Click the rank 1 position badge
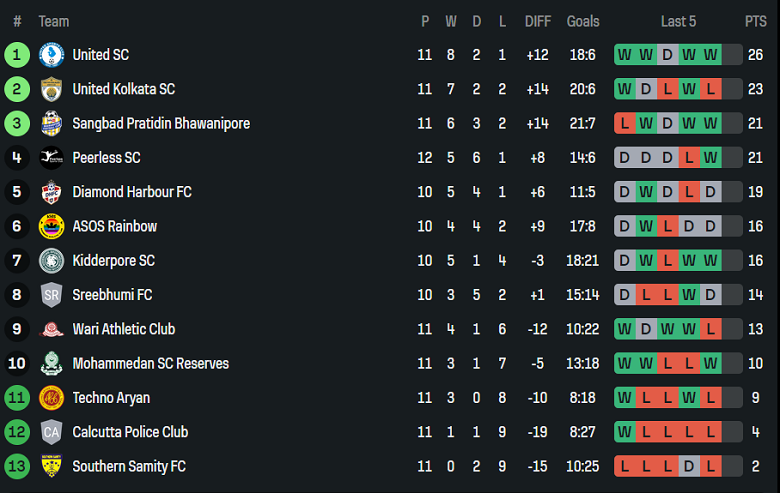Viewport: 780px width, 493px height. [17, 55]
